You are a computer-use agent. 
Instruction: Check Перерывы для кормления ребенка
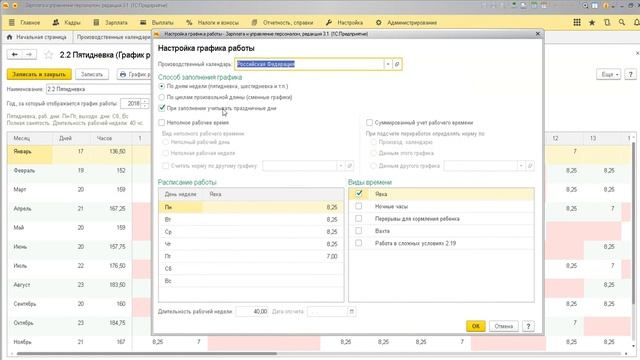358,218
